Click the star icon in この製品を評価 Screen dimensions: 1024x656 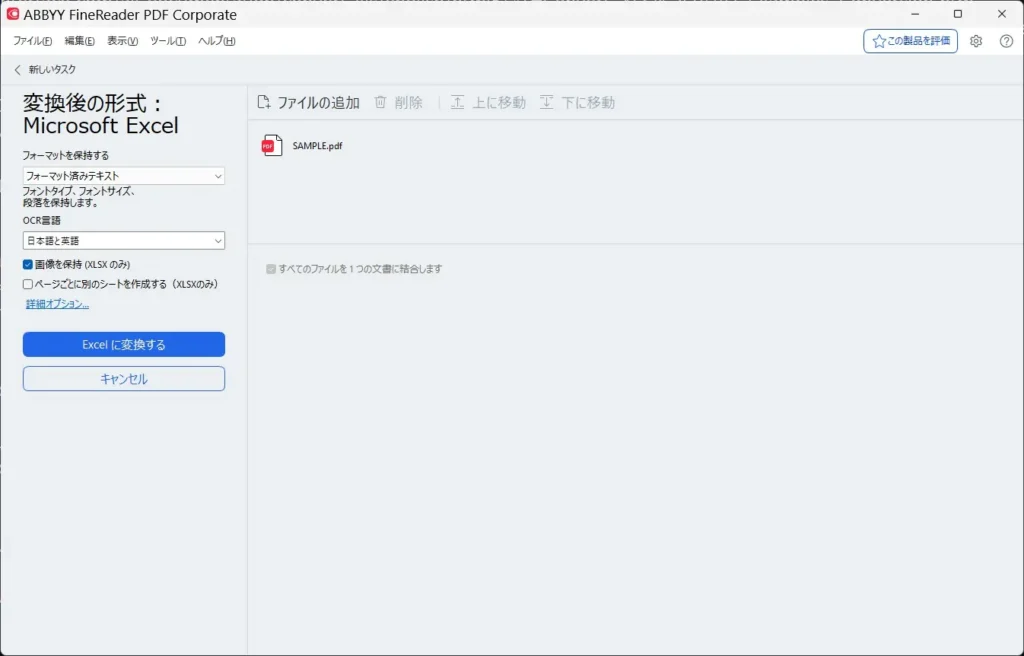click(879, 41)
